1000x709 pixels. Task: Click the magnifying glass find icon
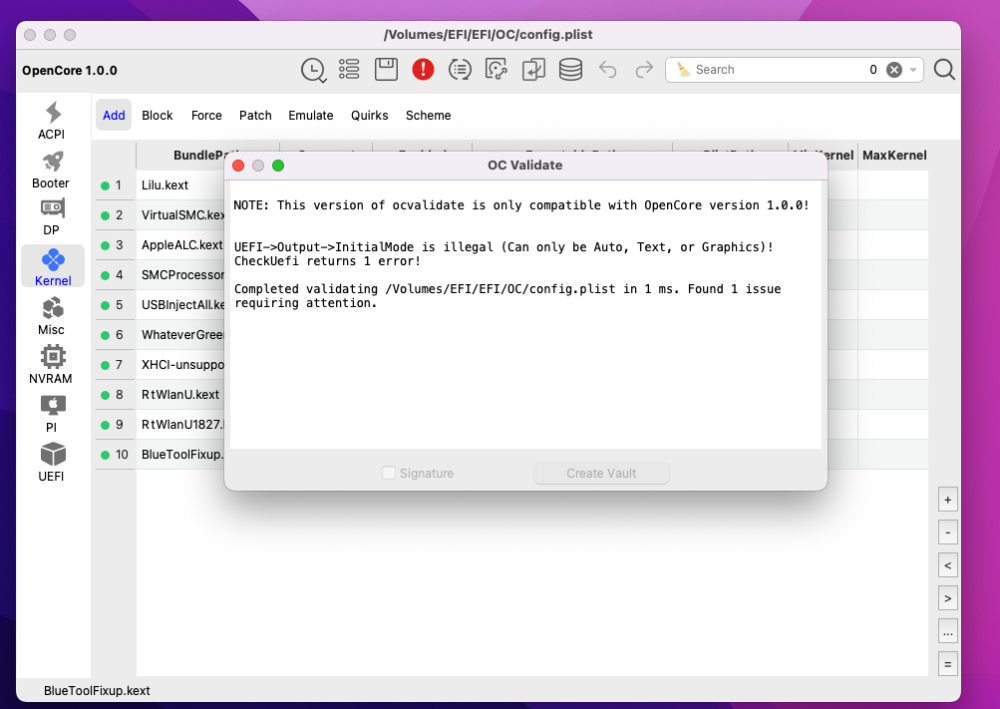click(944, 69)
